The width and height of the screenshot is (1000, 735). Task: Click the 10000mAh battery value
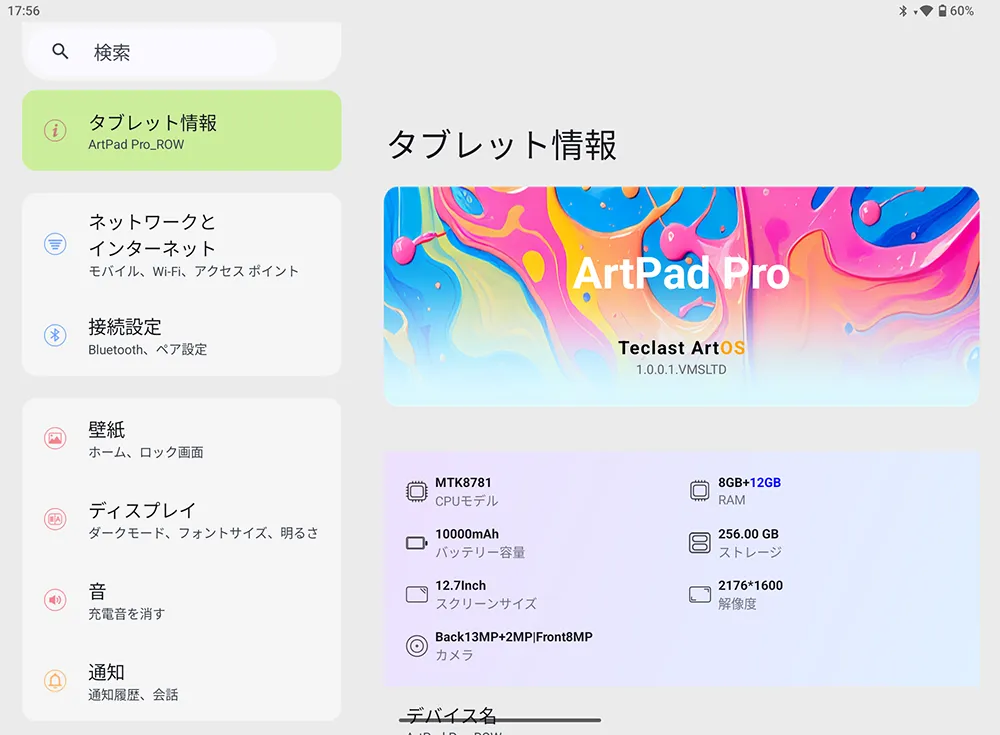pyautogui.click(x=467, y=534)
